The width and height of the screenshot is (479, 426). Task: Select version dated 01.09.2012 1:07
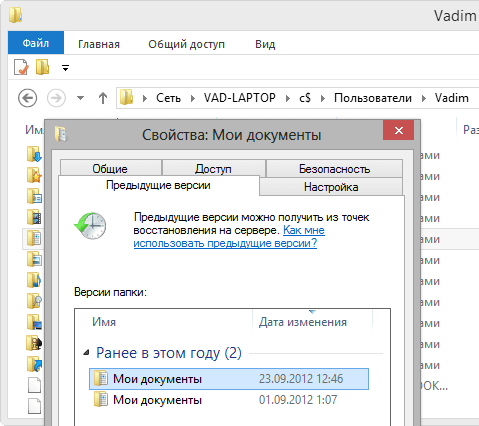229,400
